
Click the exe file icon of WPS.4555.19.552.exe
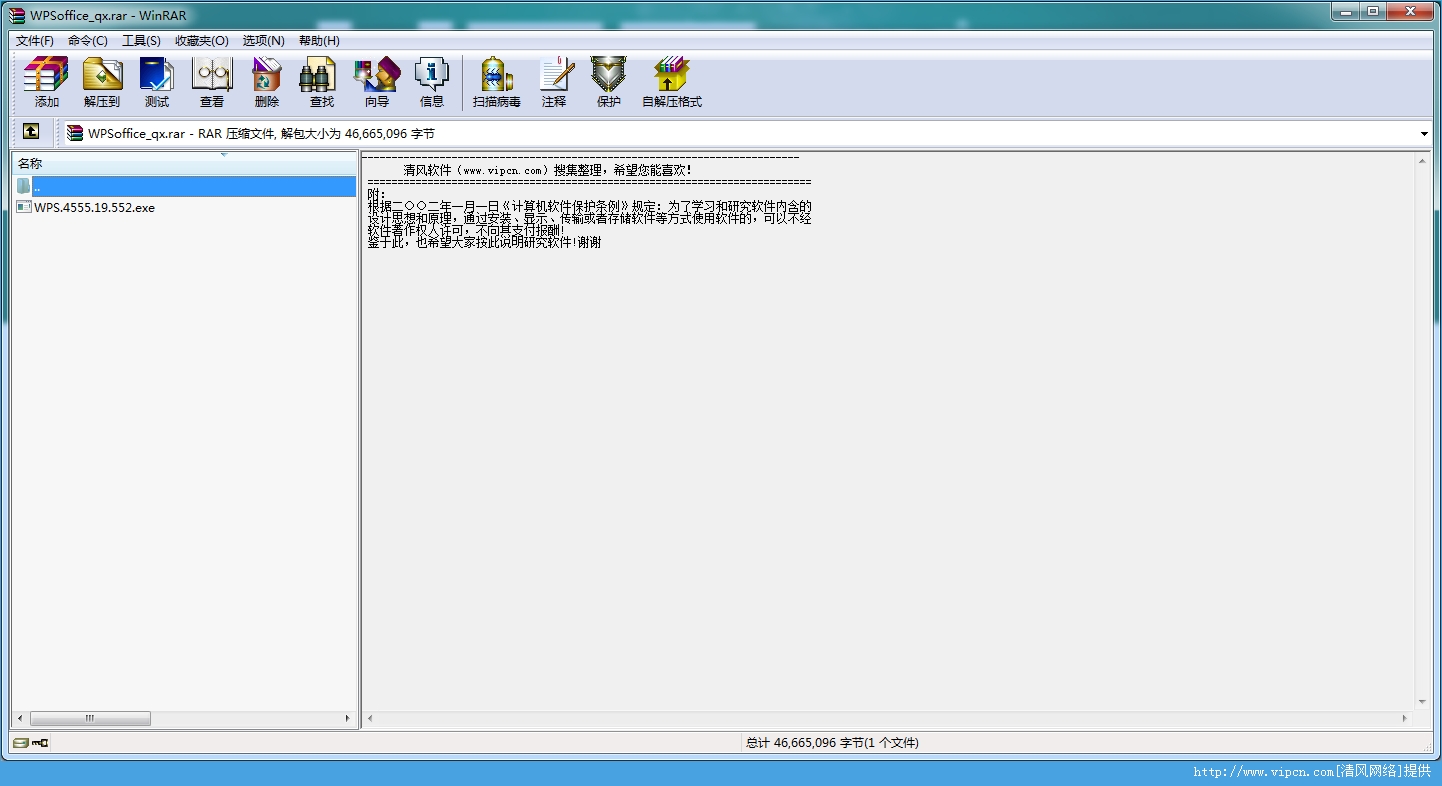pos(24,207)
